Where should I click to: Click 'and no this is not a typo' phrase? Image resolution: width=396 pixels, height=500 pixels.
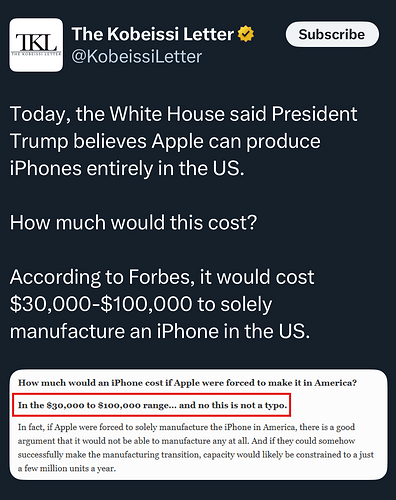(233, 405)
